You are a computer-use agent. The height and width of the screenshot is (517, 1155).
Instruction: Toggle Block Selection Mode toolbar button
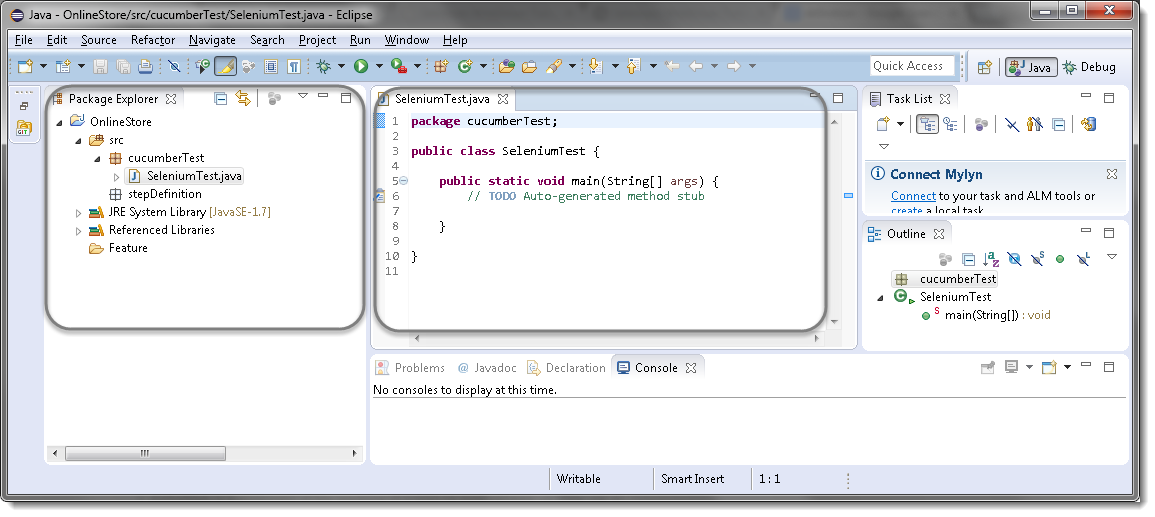coord(271,66)
